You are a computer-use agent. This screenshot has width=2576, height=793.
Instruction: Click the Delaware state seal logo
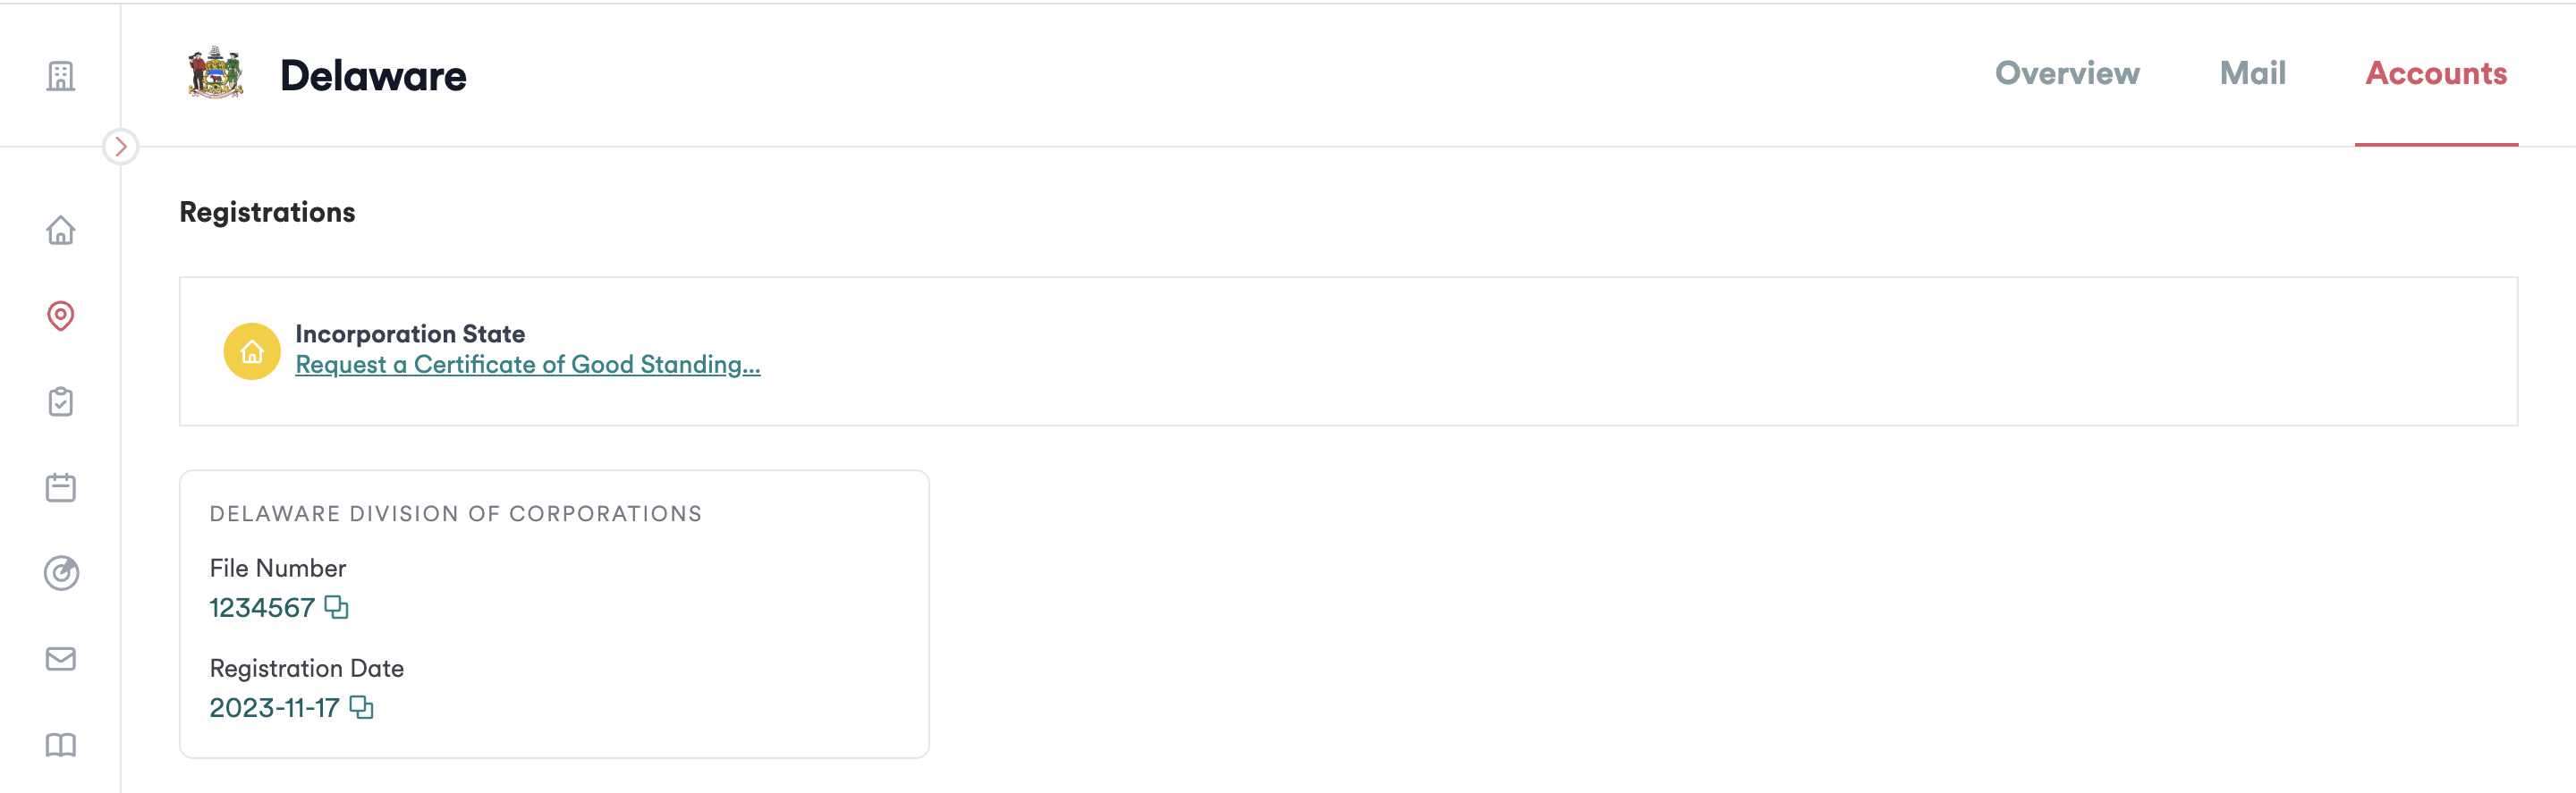point(215,74)
